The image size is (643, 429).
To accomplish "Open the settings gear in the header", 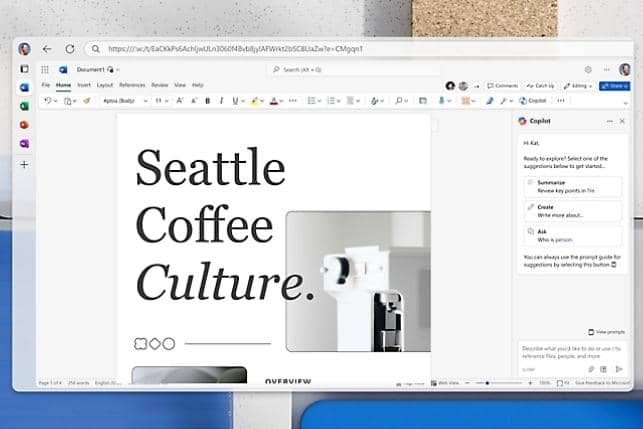I will pyautogui.click(x=588, y=70).
